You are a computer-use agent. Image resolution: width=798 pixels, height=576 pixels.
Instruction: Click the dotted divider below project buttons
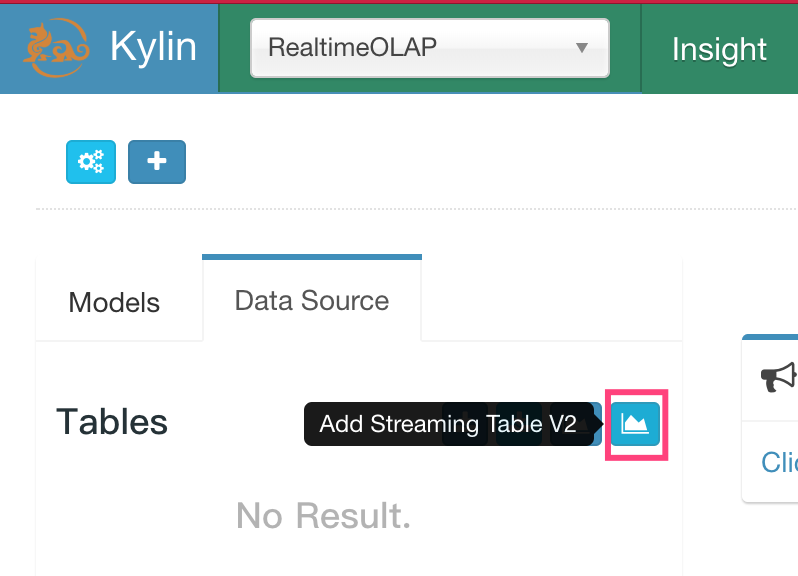(x=400, y=209)
